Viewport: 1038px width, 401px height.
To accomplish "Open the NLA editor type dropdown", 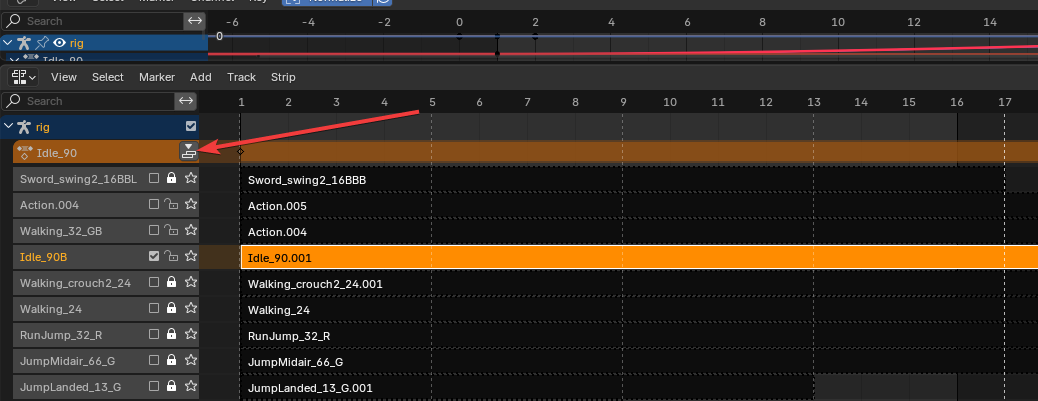I will [x=23, y=77].
